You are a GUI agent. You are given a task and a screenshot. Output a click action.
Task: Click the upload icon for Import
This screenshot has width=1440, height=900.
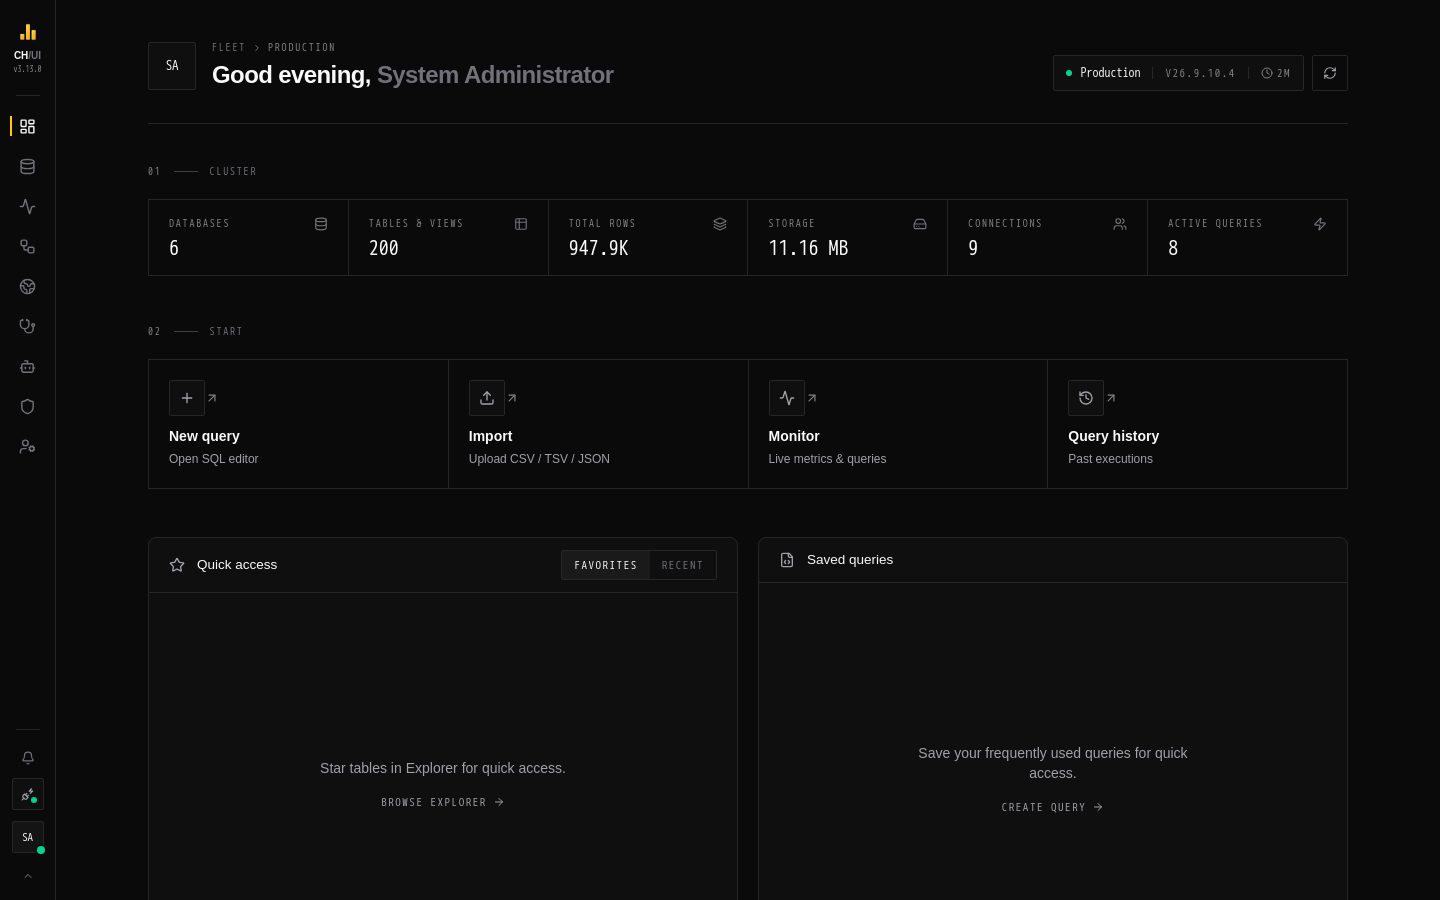[487, 398]
